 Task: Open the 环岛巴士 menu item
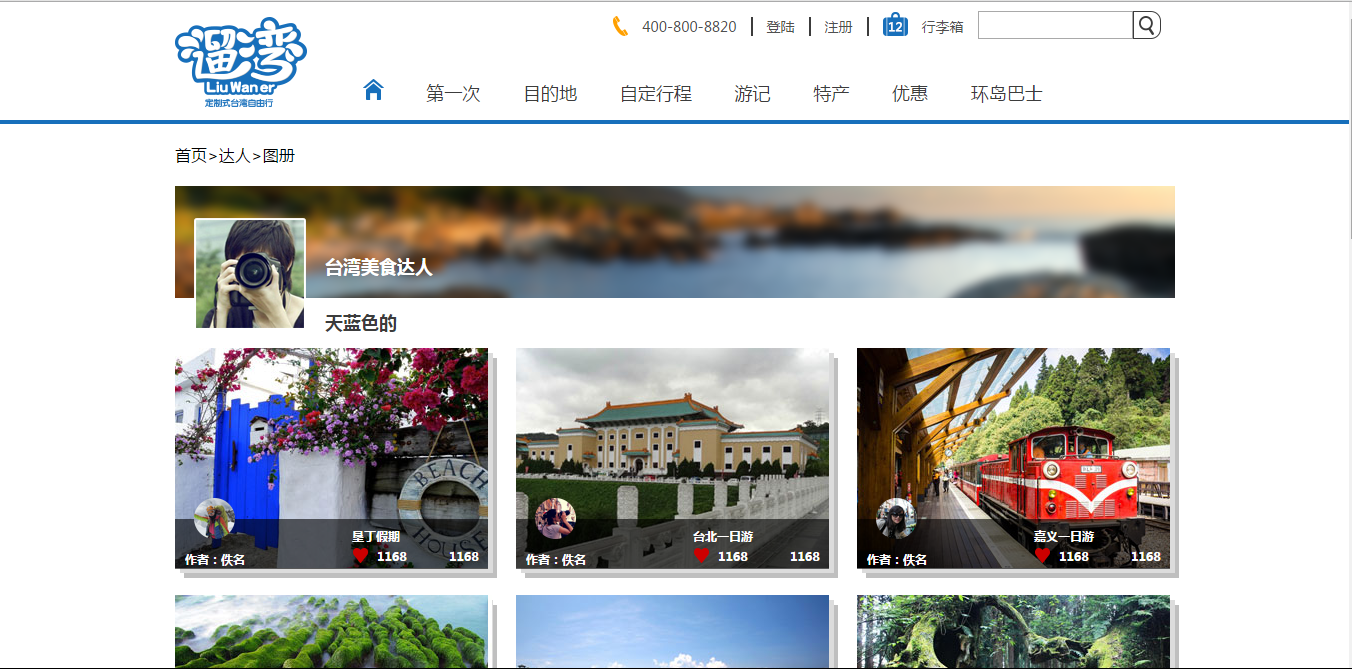coord(1007,94)
